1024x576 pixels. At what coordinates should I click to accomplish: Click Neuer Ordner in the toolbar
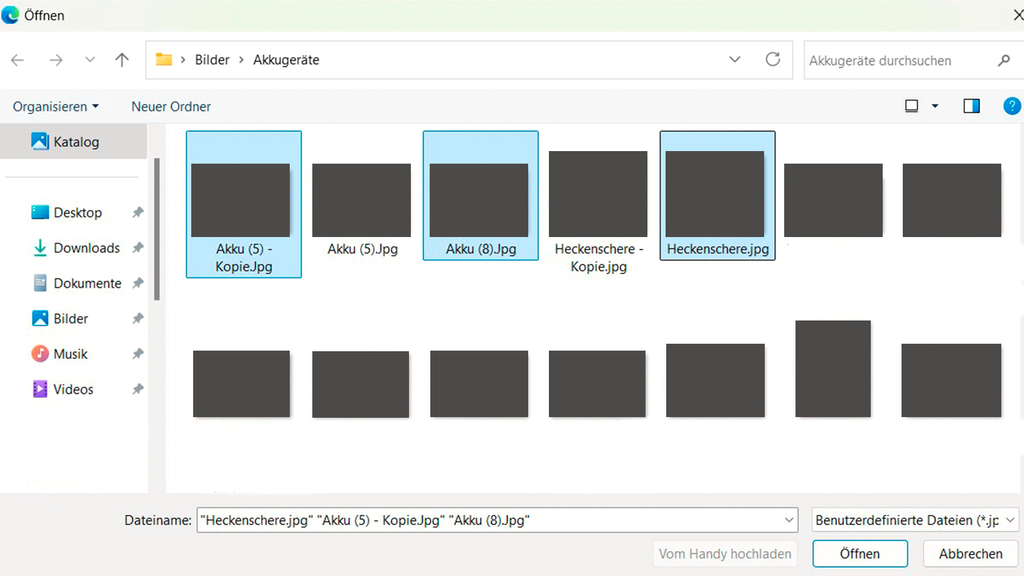171,106
